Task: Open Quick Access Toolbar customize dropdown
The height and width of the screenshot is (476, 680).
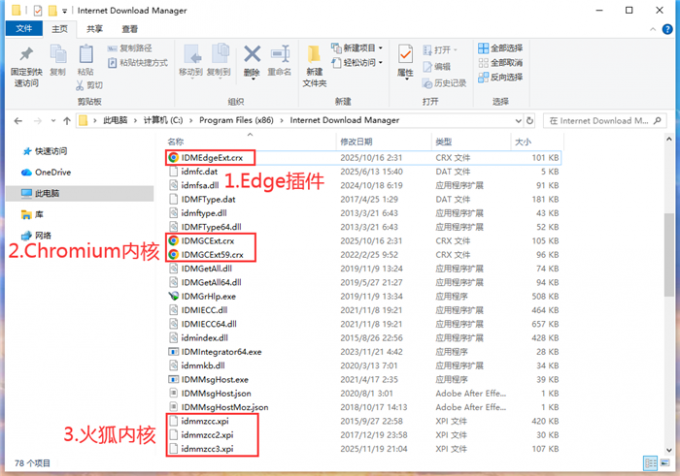Action: pos(65,11)
